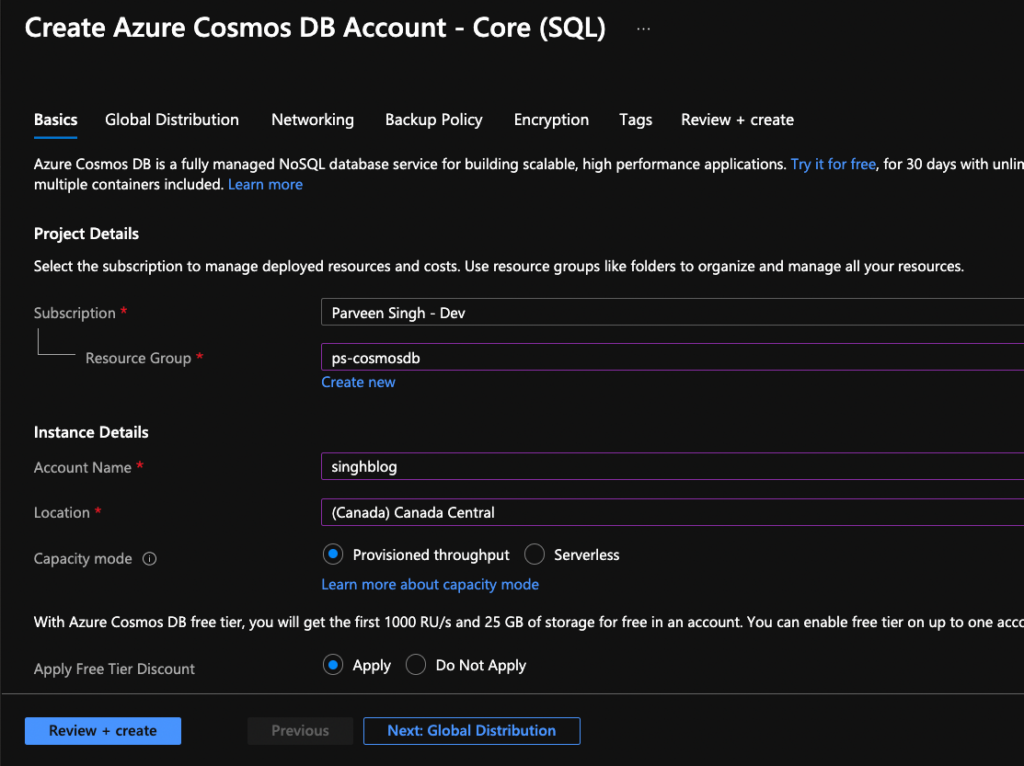Image resolution: width=1024 pixels, height=766 pixels.
Task: Click the Capacity mode info icon
Action: pyautogui.click(x=149, y=559)
